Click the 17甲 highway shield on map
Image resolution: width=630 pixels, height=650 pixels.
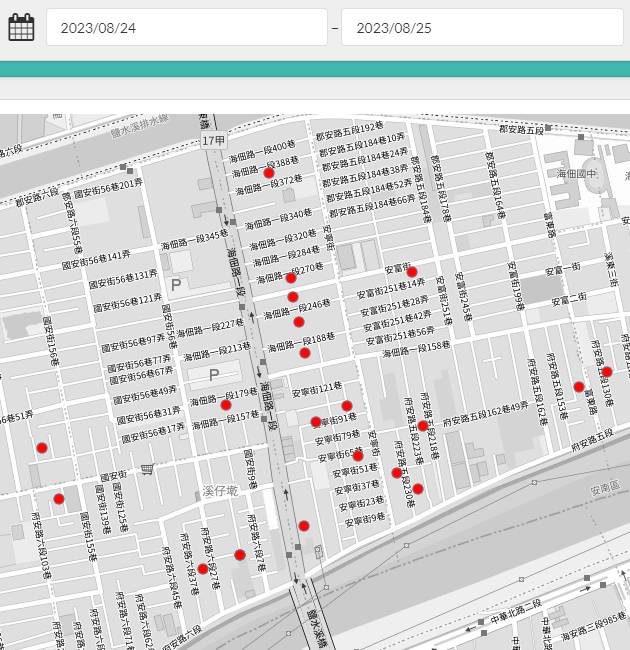pos(213,141)
